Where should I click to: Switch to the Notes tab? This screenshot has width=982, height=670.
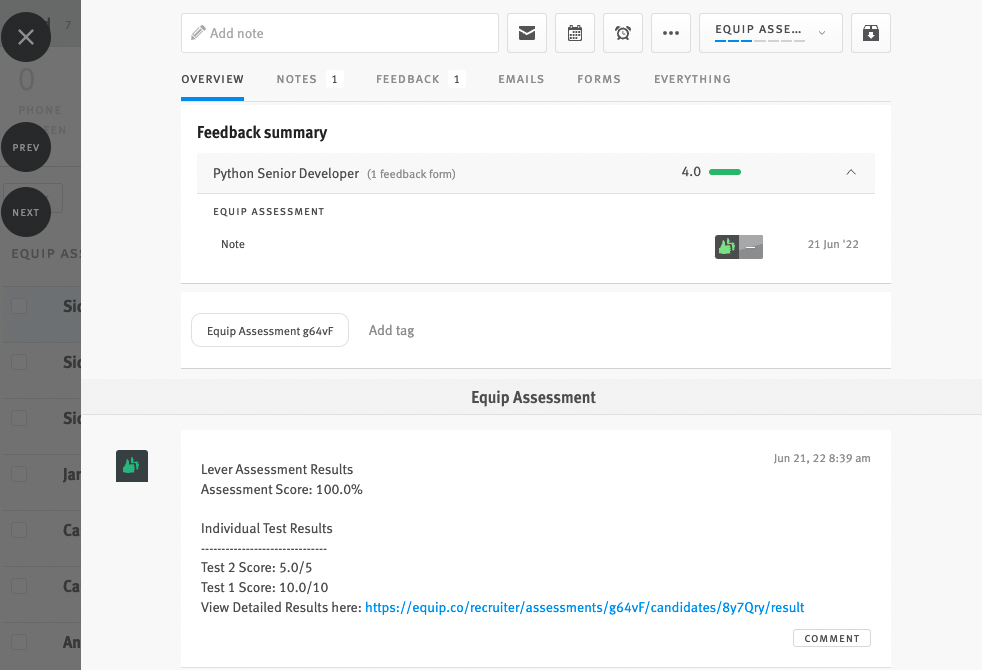point(297,79)
